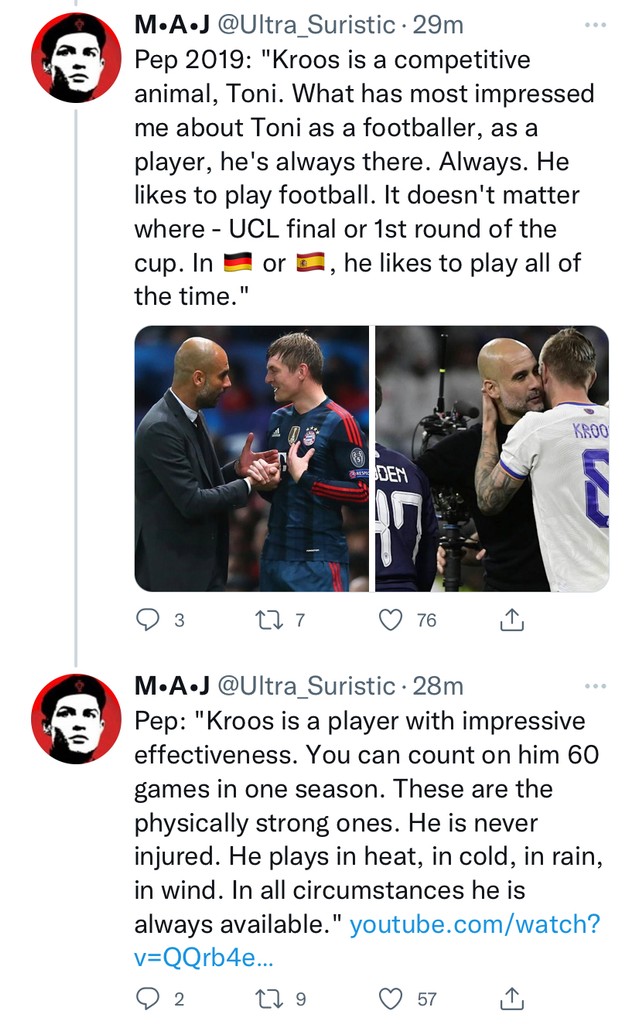Image resolution: width=640 pixels, height=1024 pixels.
Task: Retweet the second tweet with 9 retweets
Action: [x=269, y=998]
